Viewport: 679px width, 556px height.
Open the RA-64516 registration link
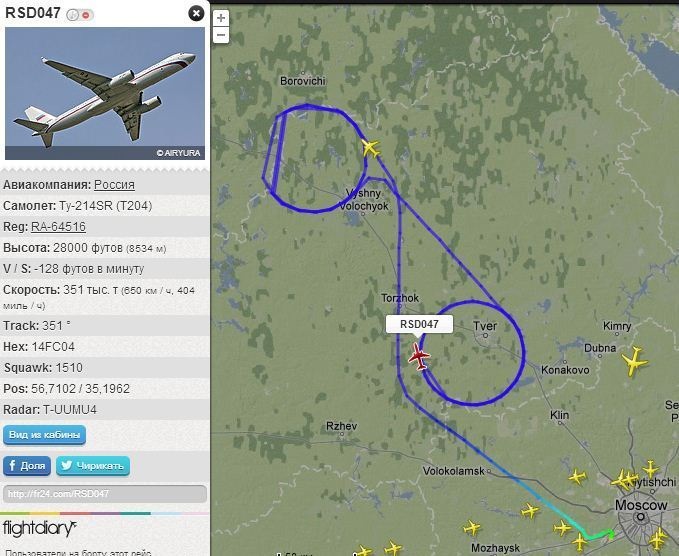tap(58, 227)
